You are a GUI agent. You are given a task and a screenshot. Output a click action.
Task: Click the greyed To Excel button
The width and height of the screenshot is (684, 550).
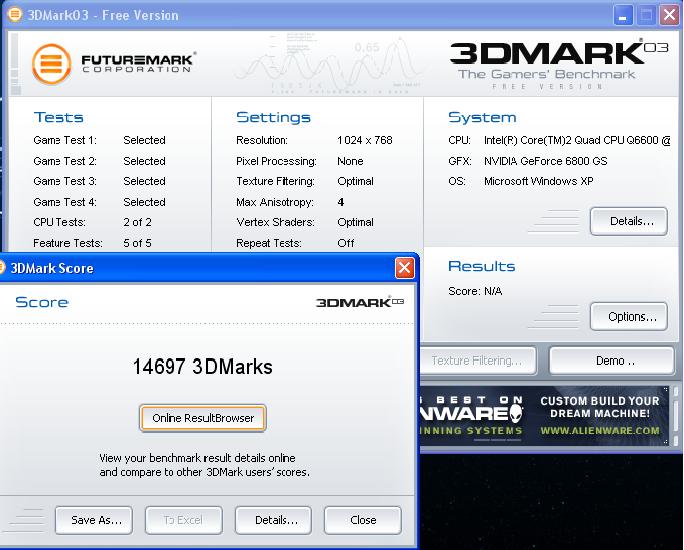(184, 520)
